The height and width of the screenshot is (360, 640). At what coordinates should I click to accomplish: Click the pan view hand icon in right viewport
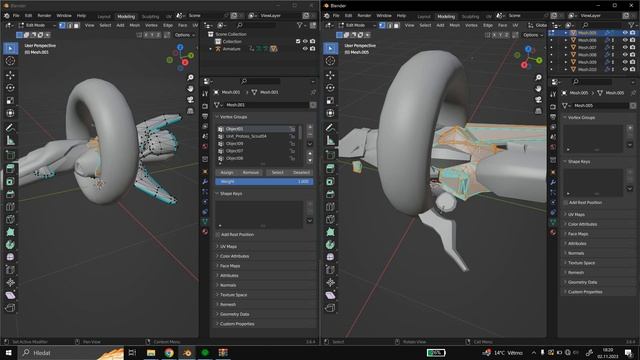538,88
